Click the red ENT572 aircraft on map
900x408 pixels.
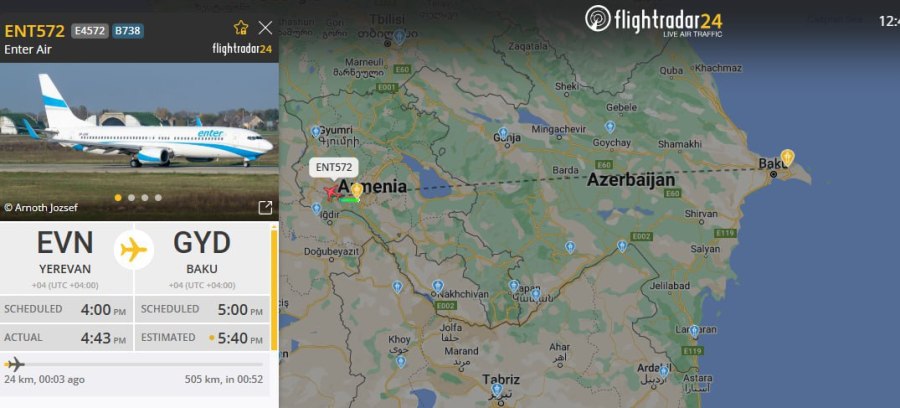point(331,192)
